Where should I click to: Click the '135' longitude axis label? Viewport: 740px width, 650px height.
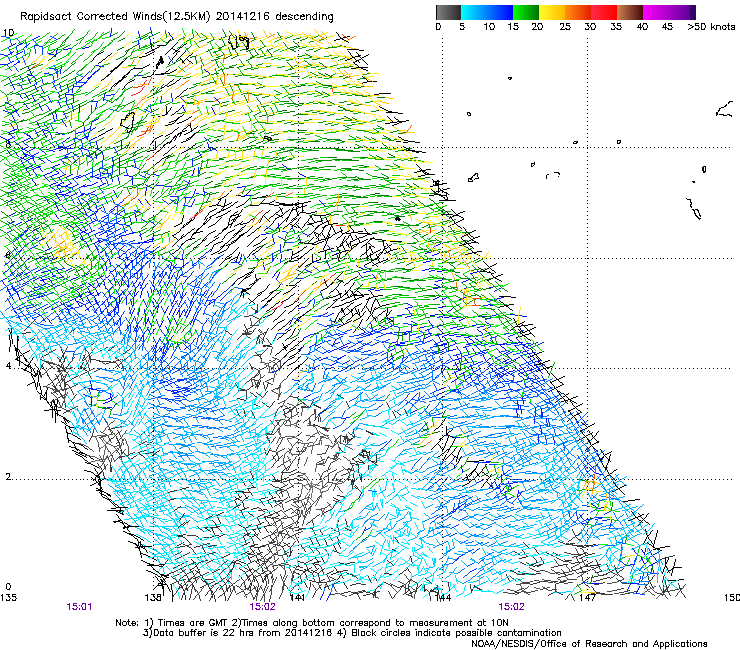coord(8,598)
